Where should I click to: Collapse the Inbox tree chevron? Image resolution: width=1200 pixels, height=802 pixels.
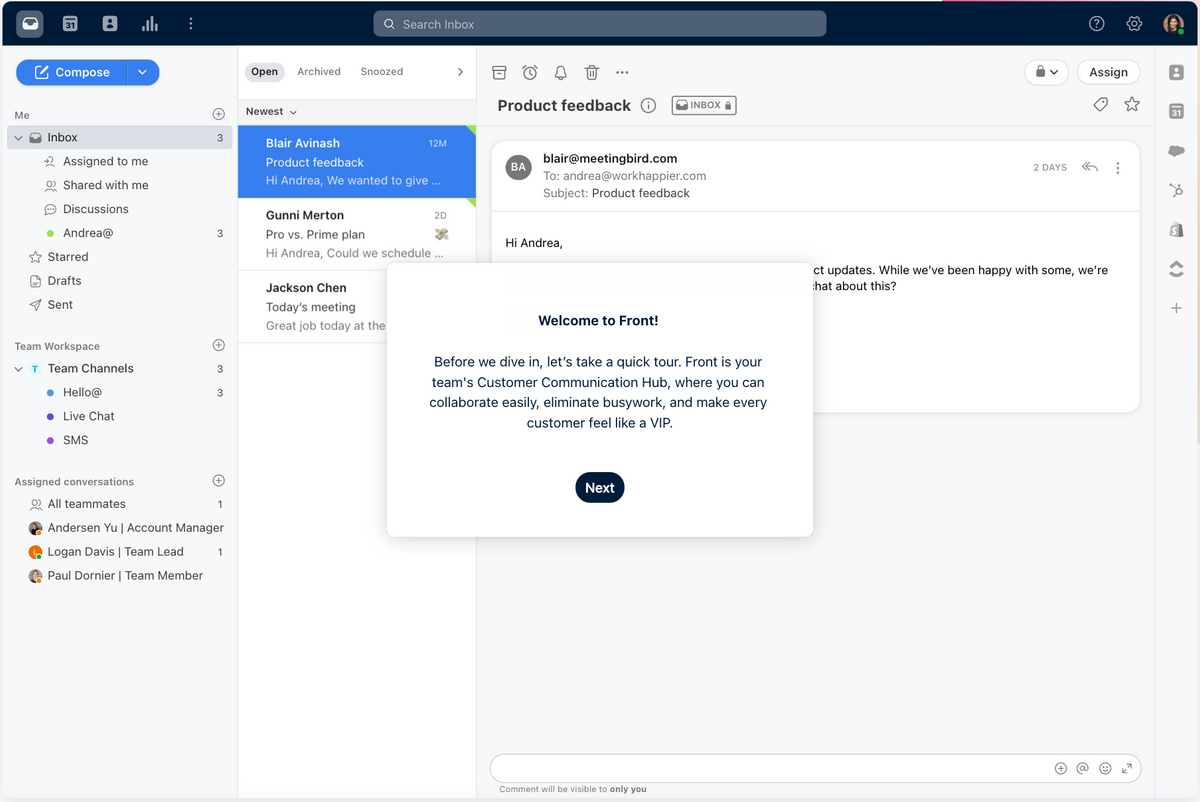19,138
